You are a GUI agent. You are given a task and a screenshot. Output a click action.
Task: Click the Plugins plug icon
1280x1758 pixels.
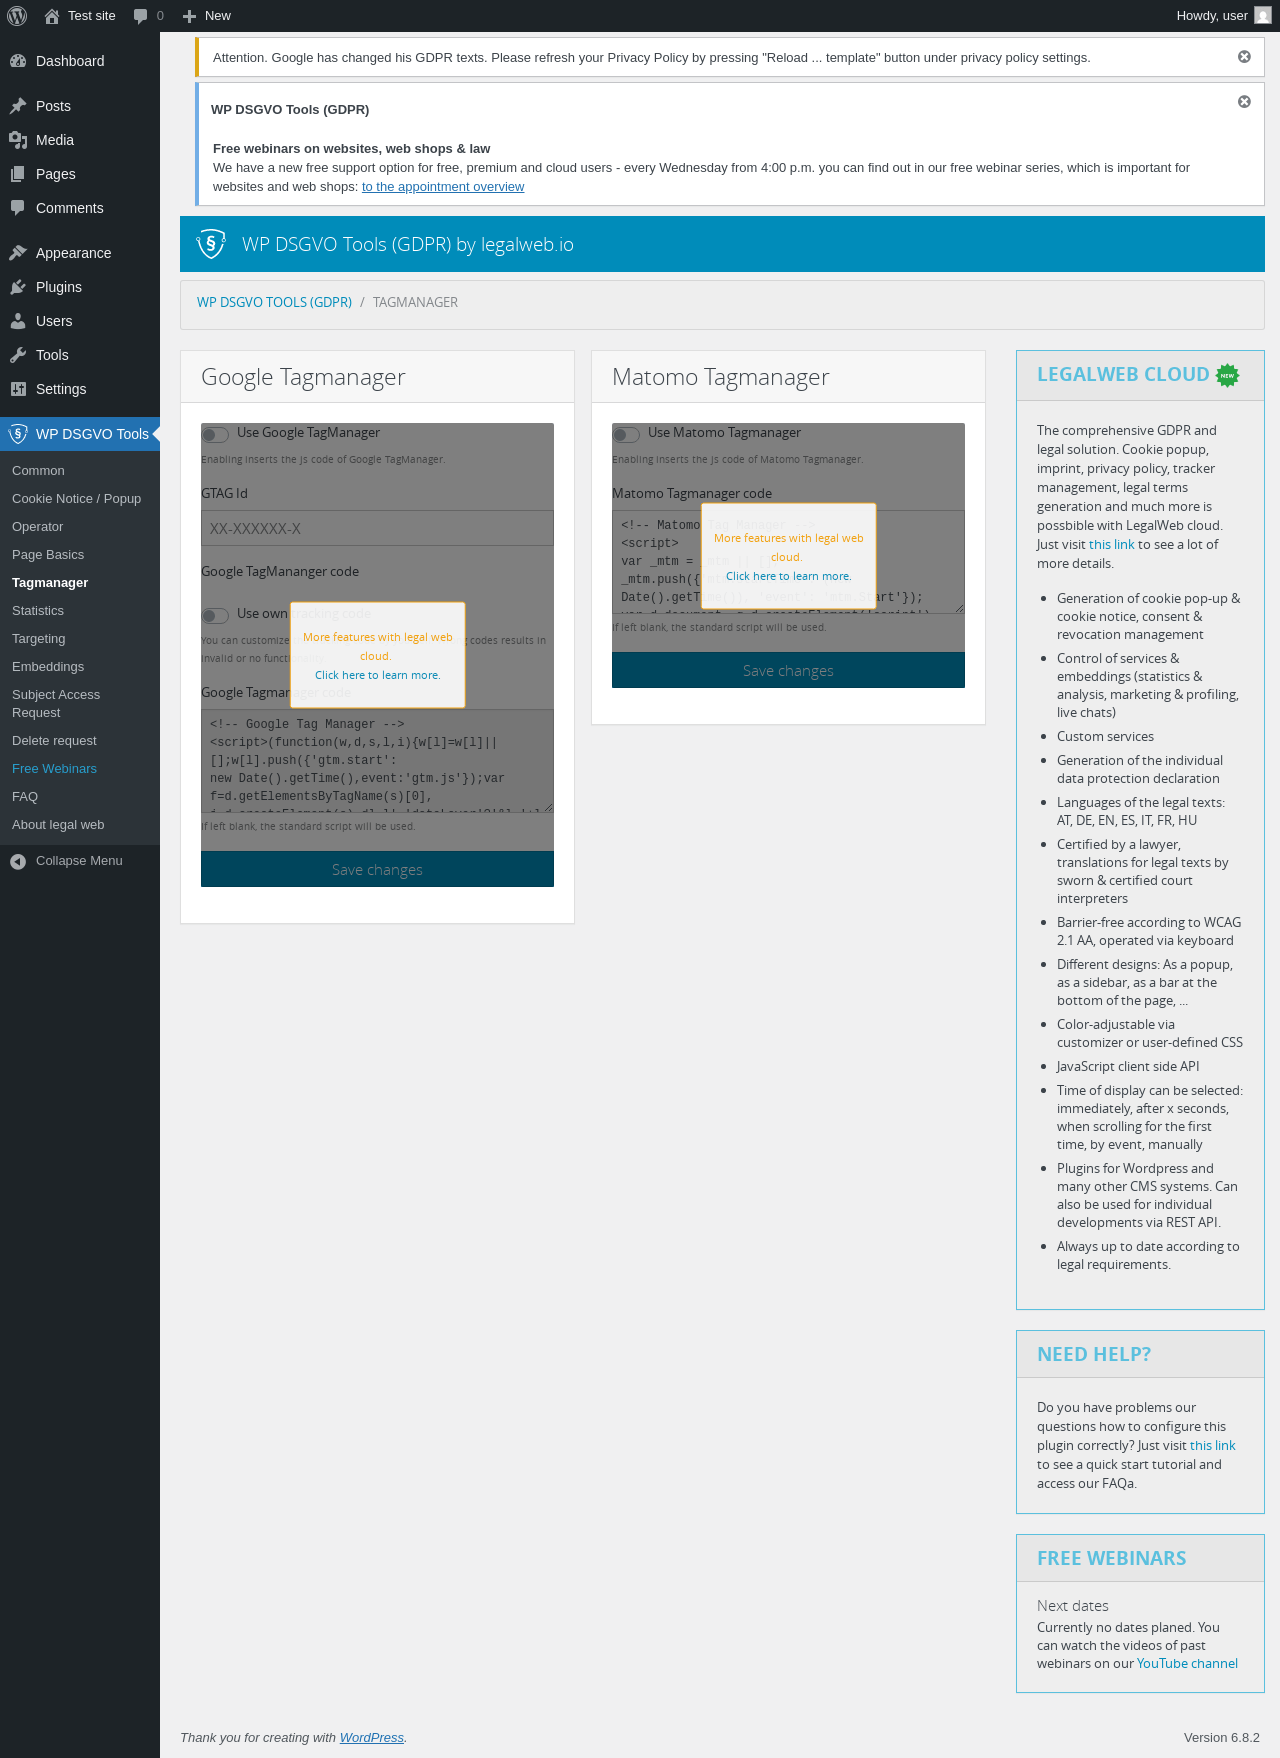[x=18, y=287]
